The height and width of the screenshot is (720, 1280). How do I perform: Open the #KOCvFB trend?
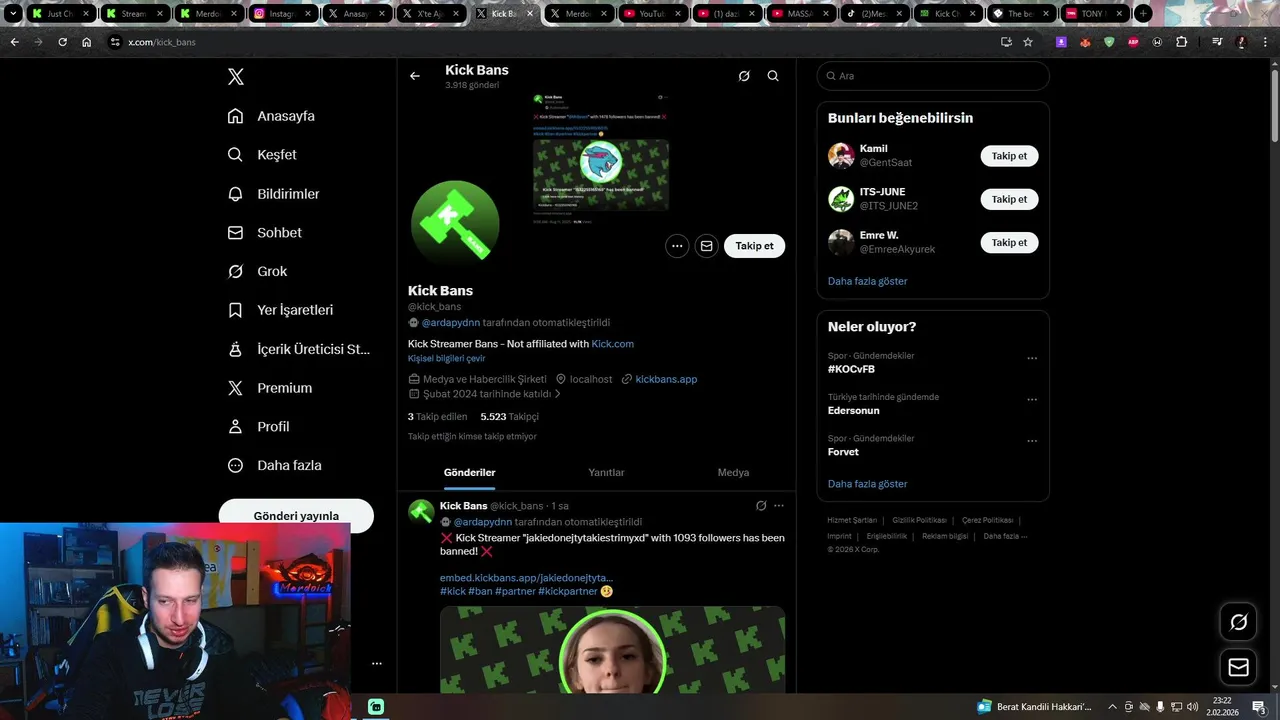point(851,369)
